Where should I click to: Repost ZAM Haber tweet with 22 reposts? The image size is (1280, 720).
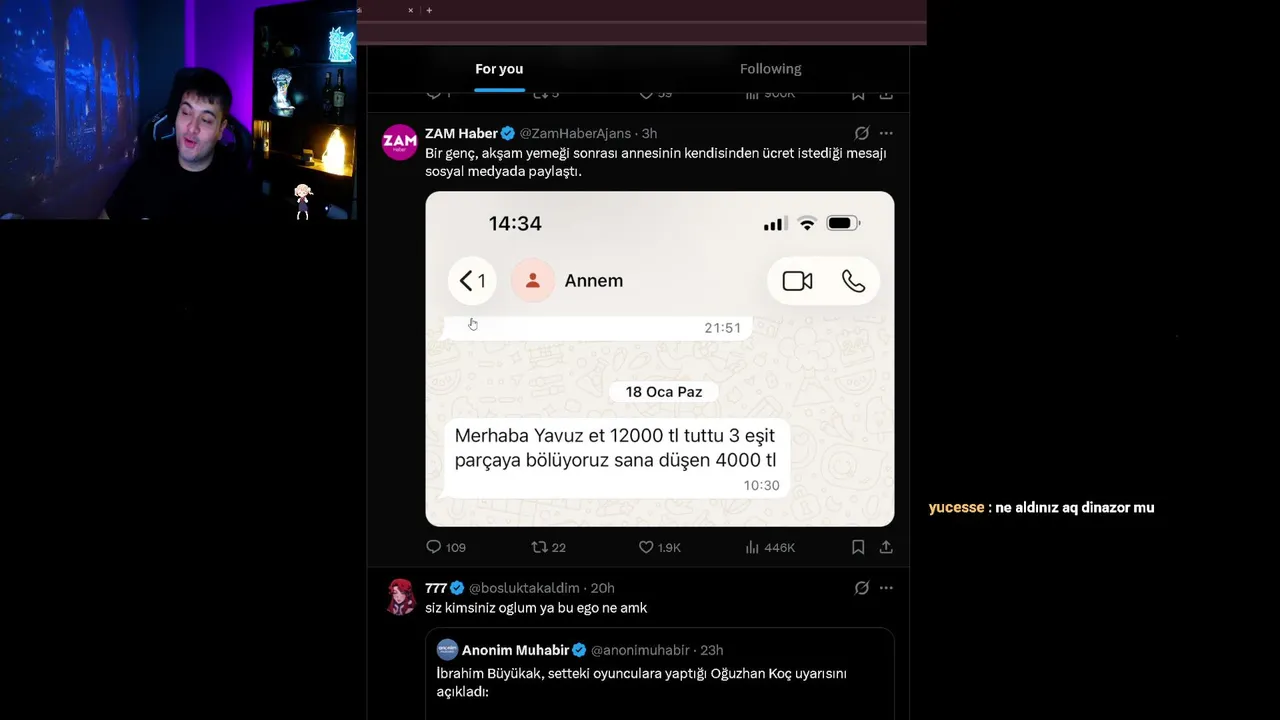[548, 547]
